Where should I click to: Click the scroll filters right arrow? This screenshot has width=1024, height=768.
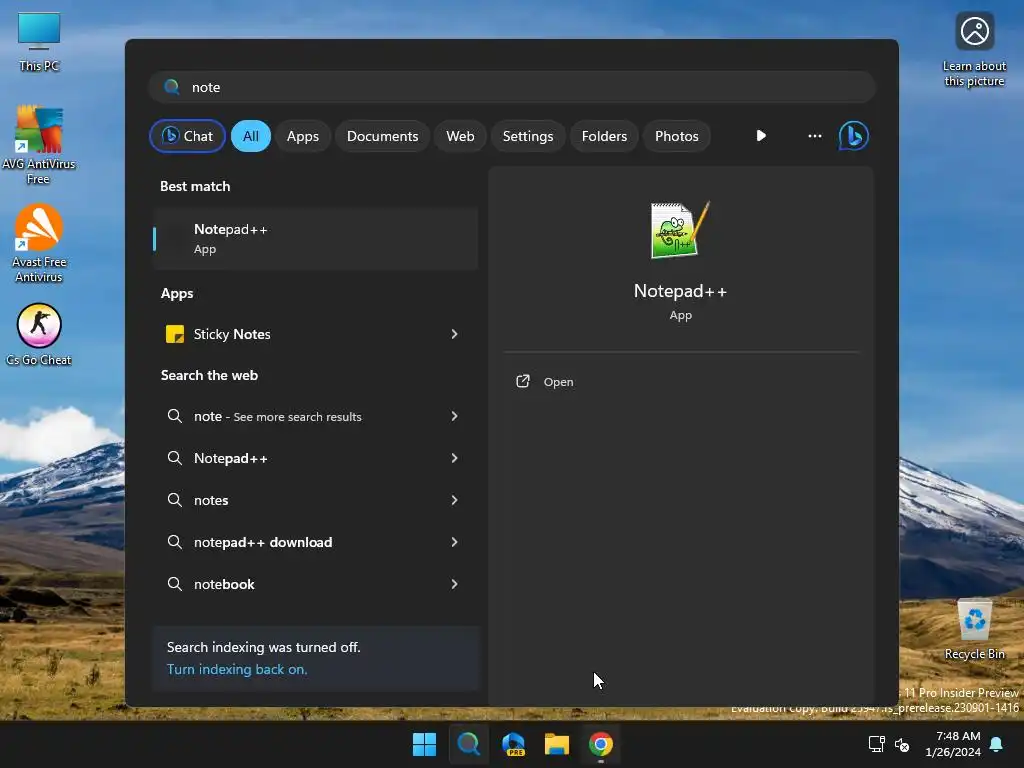[x=761, y=136]
